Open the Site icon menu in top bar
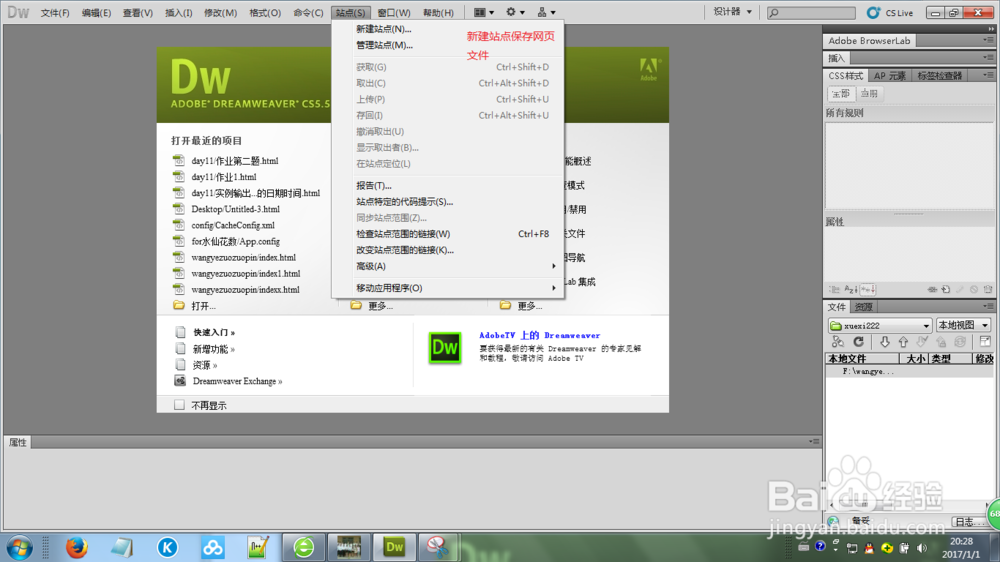1000x562 pixels. 546,12
